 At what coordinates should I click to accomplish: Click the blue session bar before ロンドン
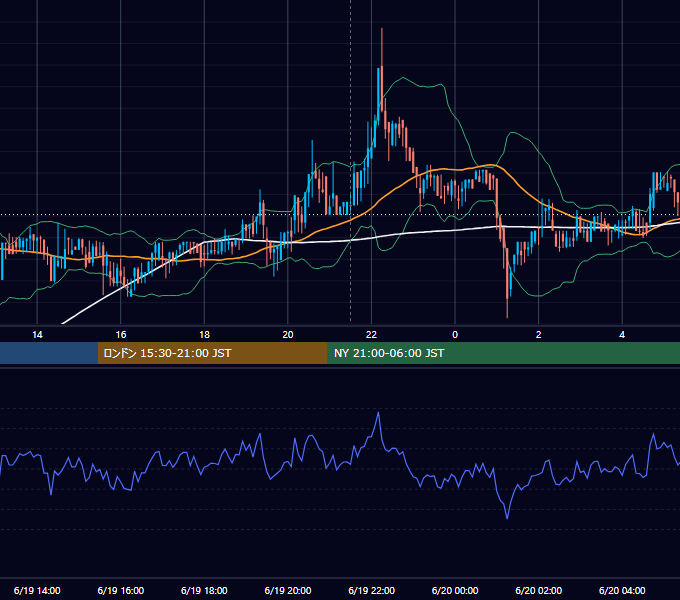(49, 353)
